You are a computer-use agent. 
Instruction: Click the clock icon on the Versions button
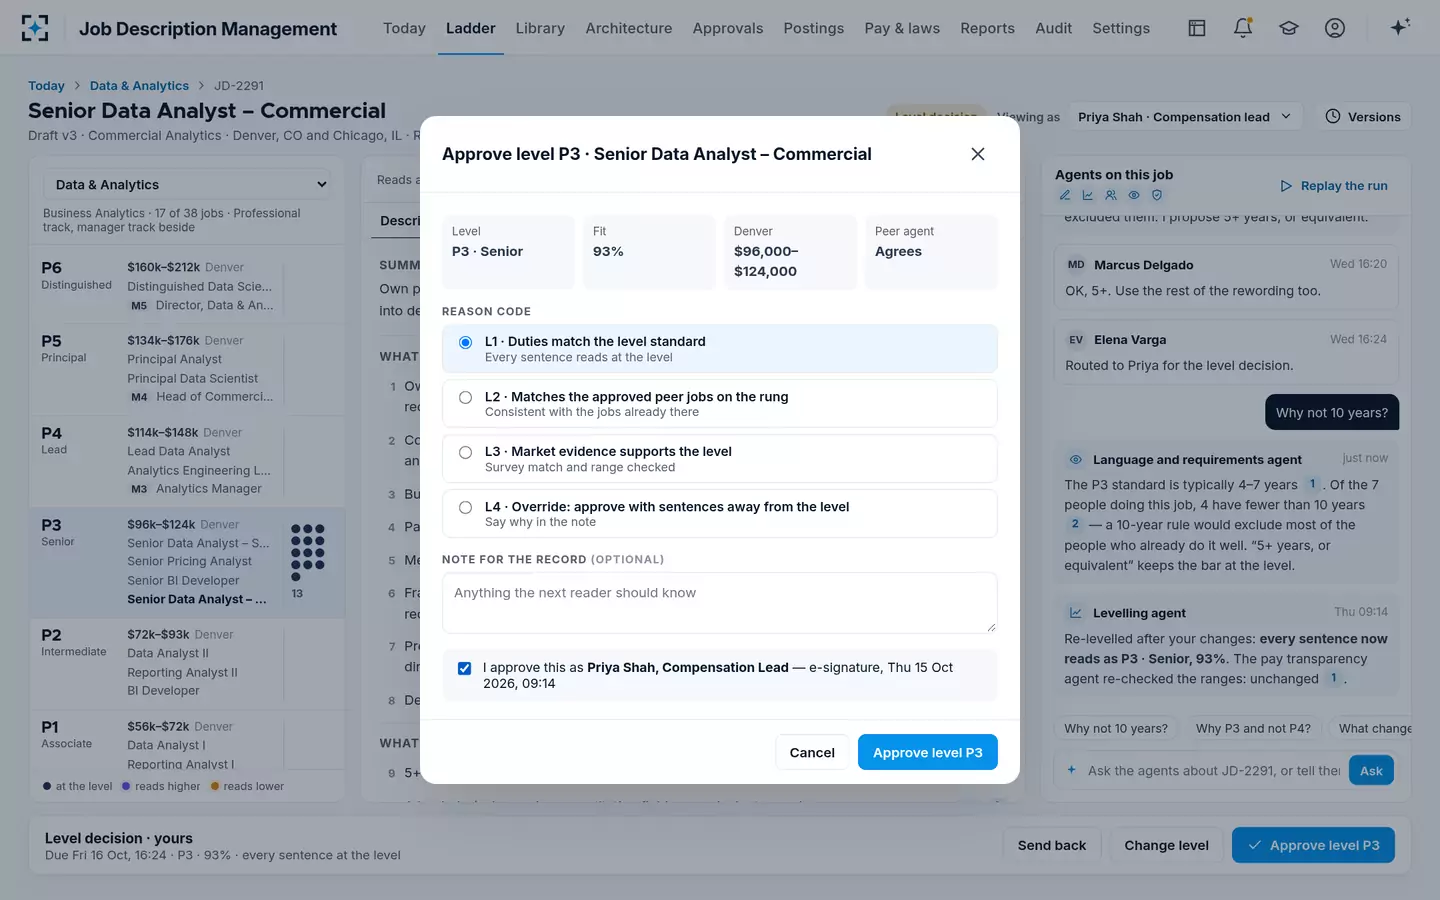tap(1333, 117)
